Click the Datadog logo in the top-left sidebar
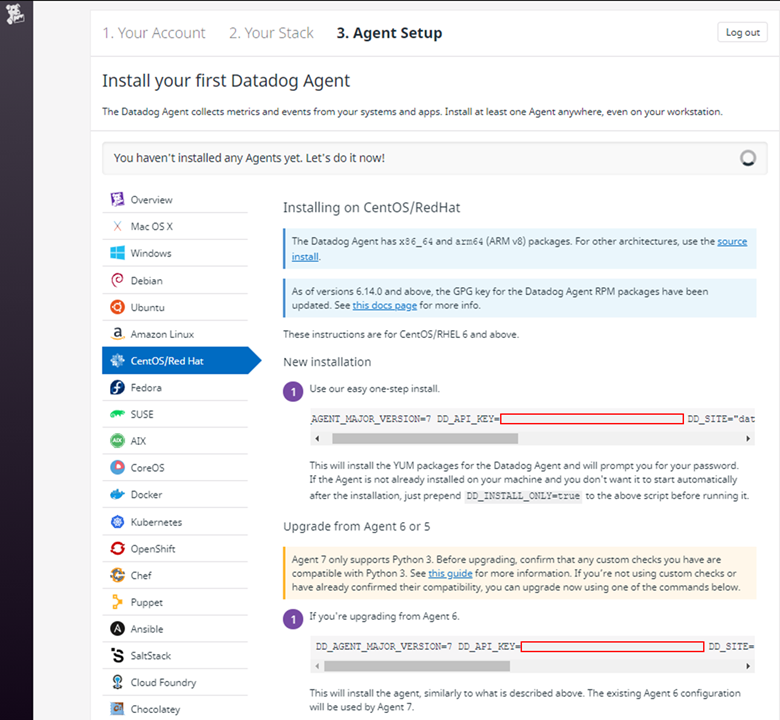 point(14,13)
